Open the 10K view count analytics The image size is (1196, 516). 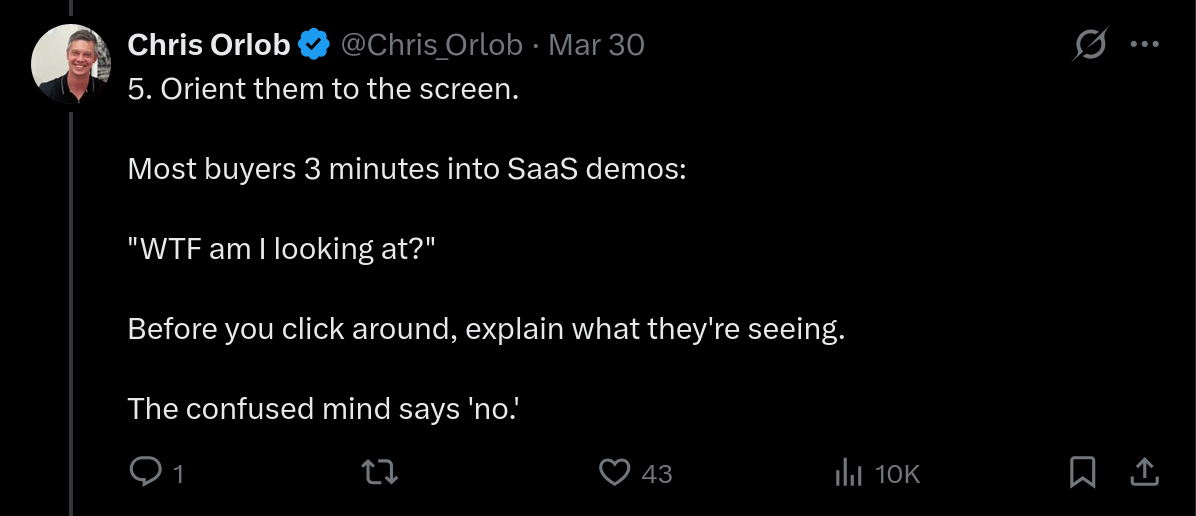coord(896,473)
